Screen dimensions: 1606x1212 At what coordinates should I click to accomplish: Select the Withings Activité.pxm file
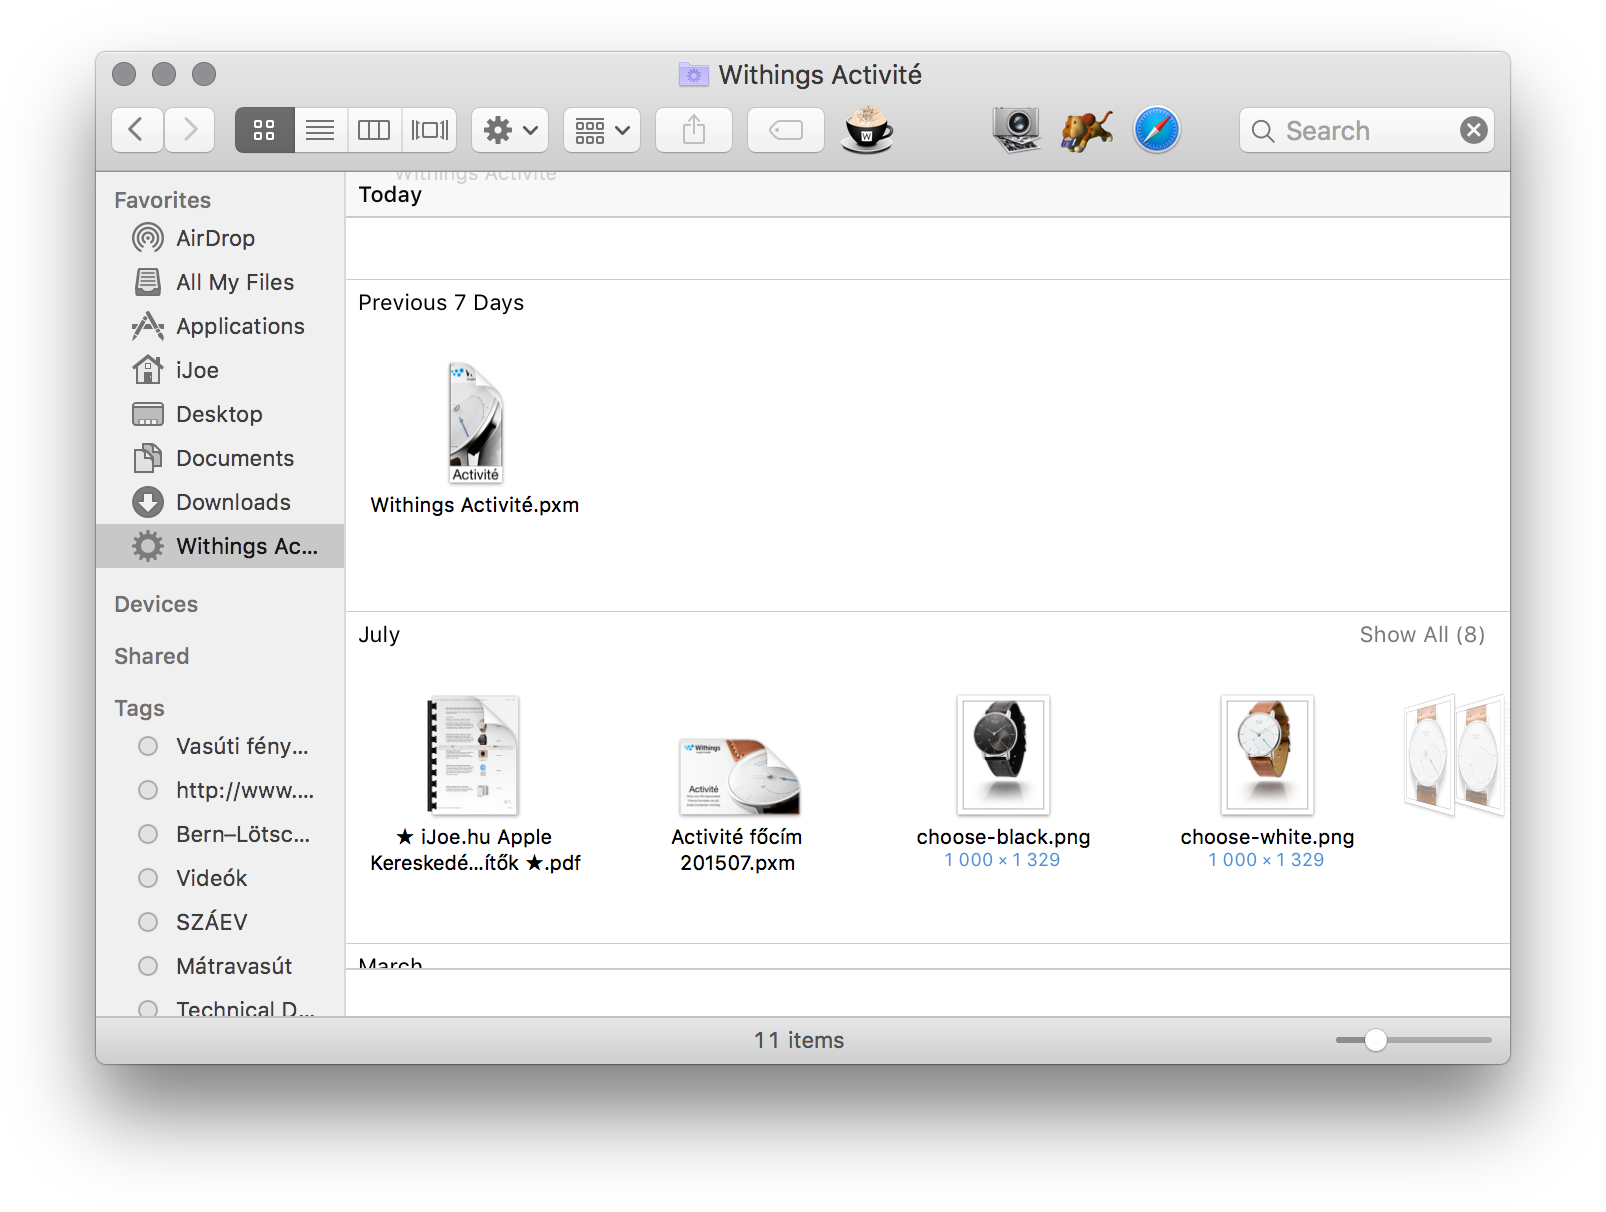point(475,440)
